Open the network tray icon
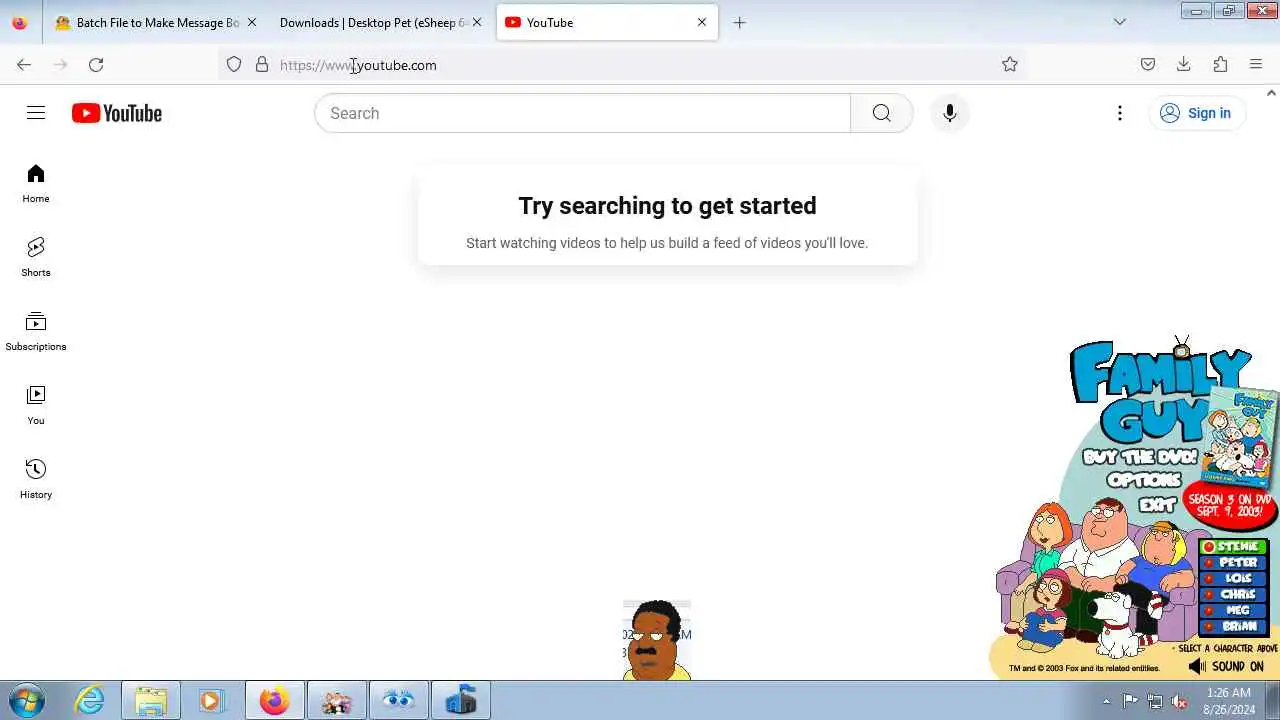Screen dimensions: 1280x720 1155,701
